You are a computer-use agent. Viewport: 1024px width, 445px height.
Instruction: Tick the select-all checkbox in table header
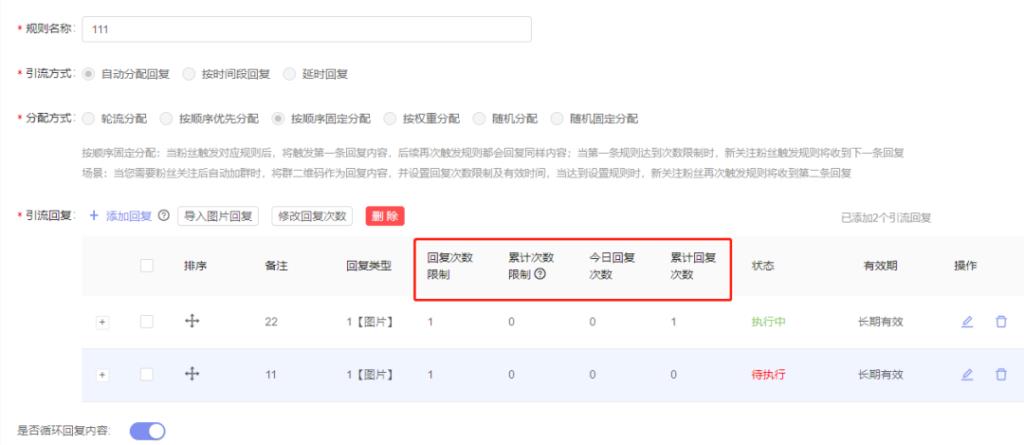point(147,265)
